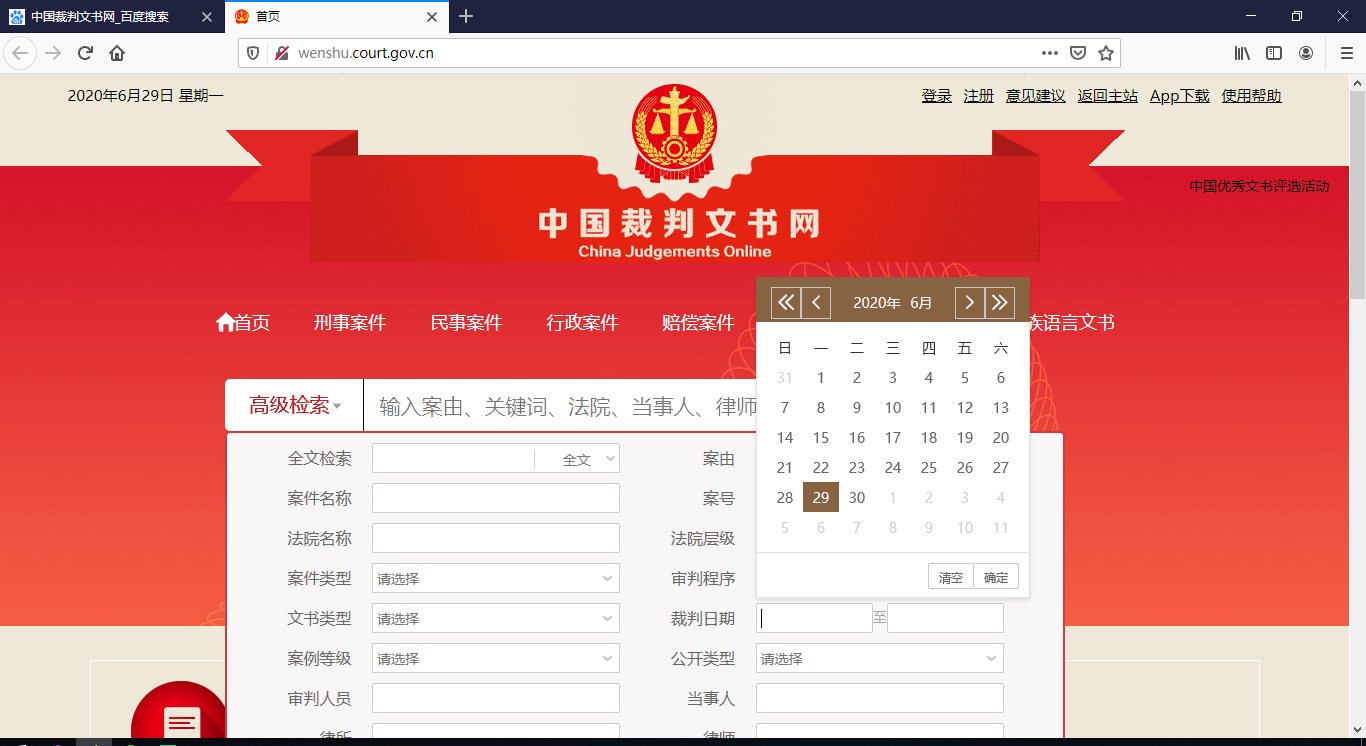Open the browser hamburger menu

(1345, 52)
